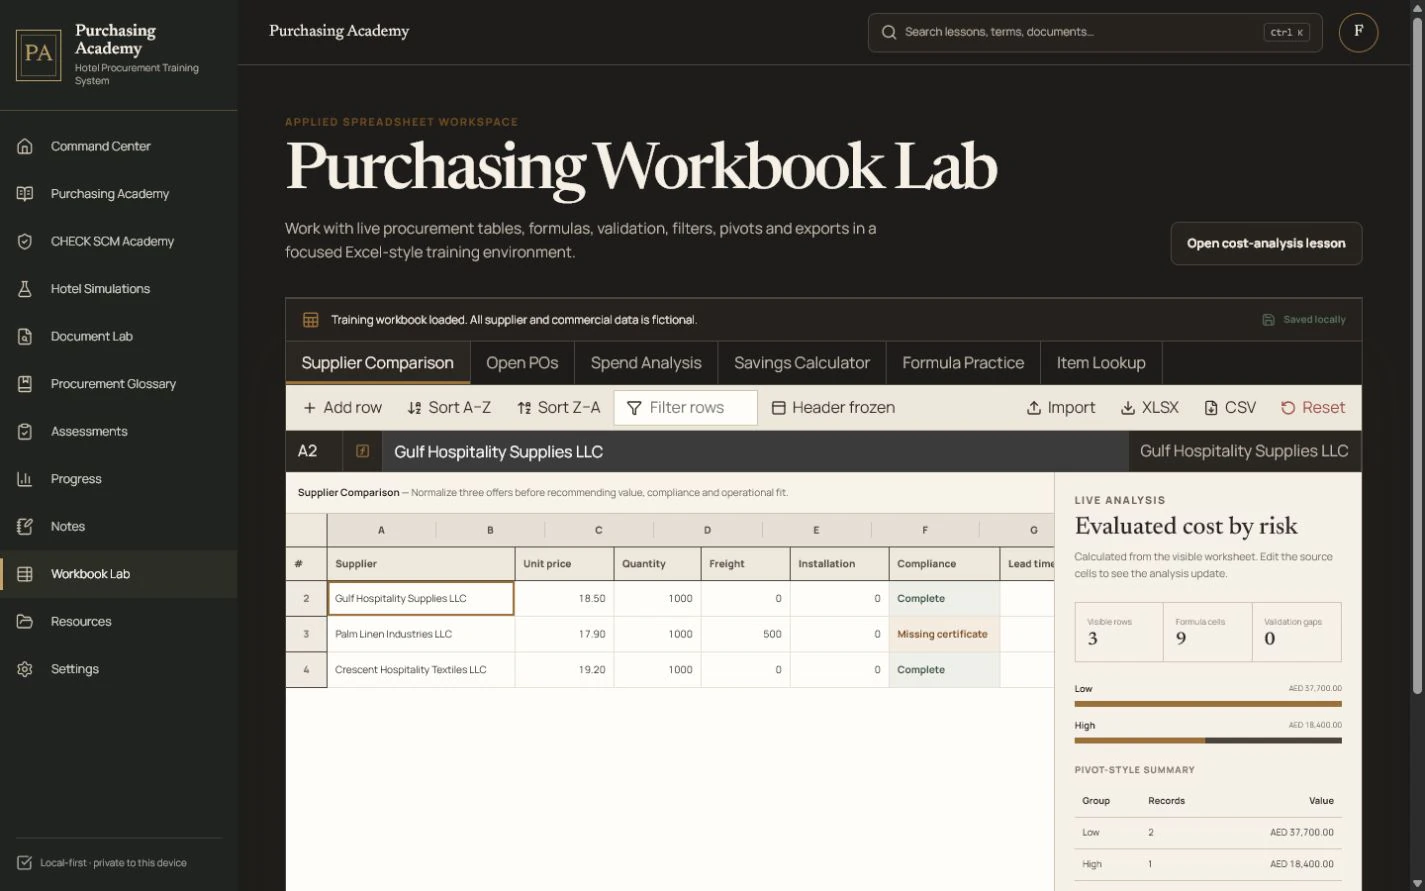Click the AED 18,400.00 value in pivot summary
The height and width of the screenshot is (891, 1425).
[1301, 864]
